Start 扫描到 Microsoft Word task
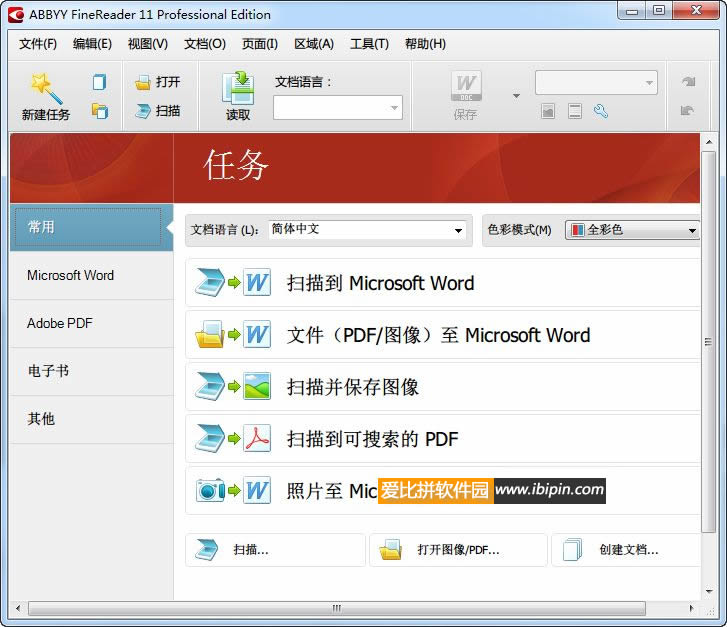The height and width of the screenshot is (627, 727). pos(443,283)
